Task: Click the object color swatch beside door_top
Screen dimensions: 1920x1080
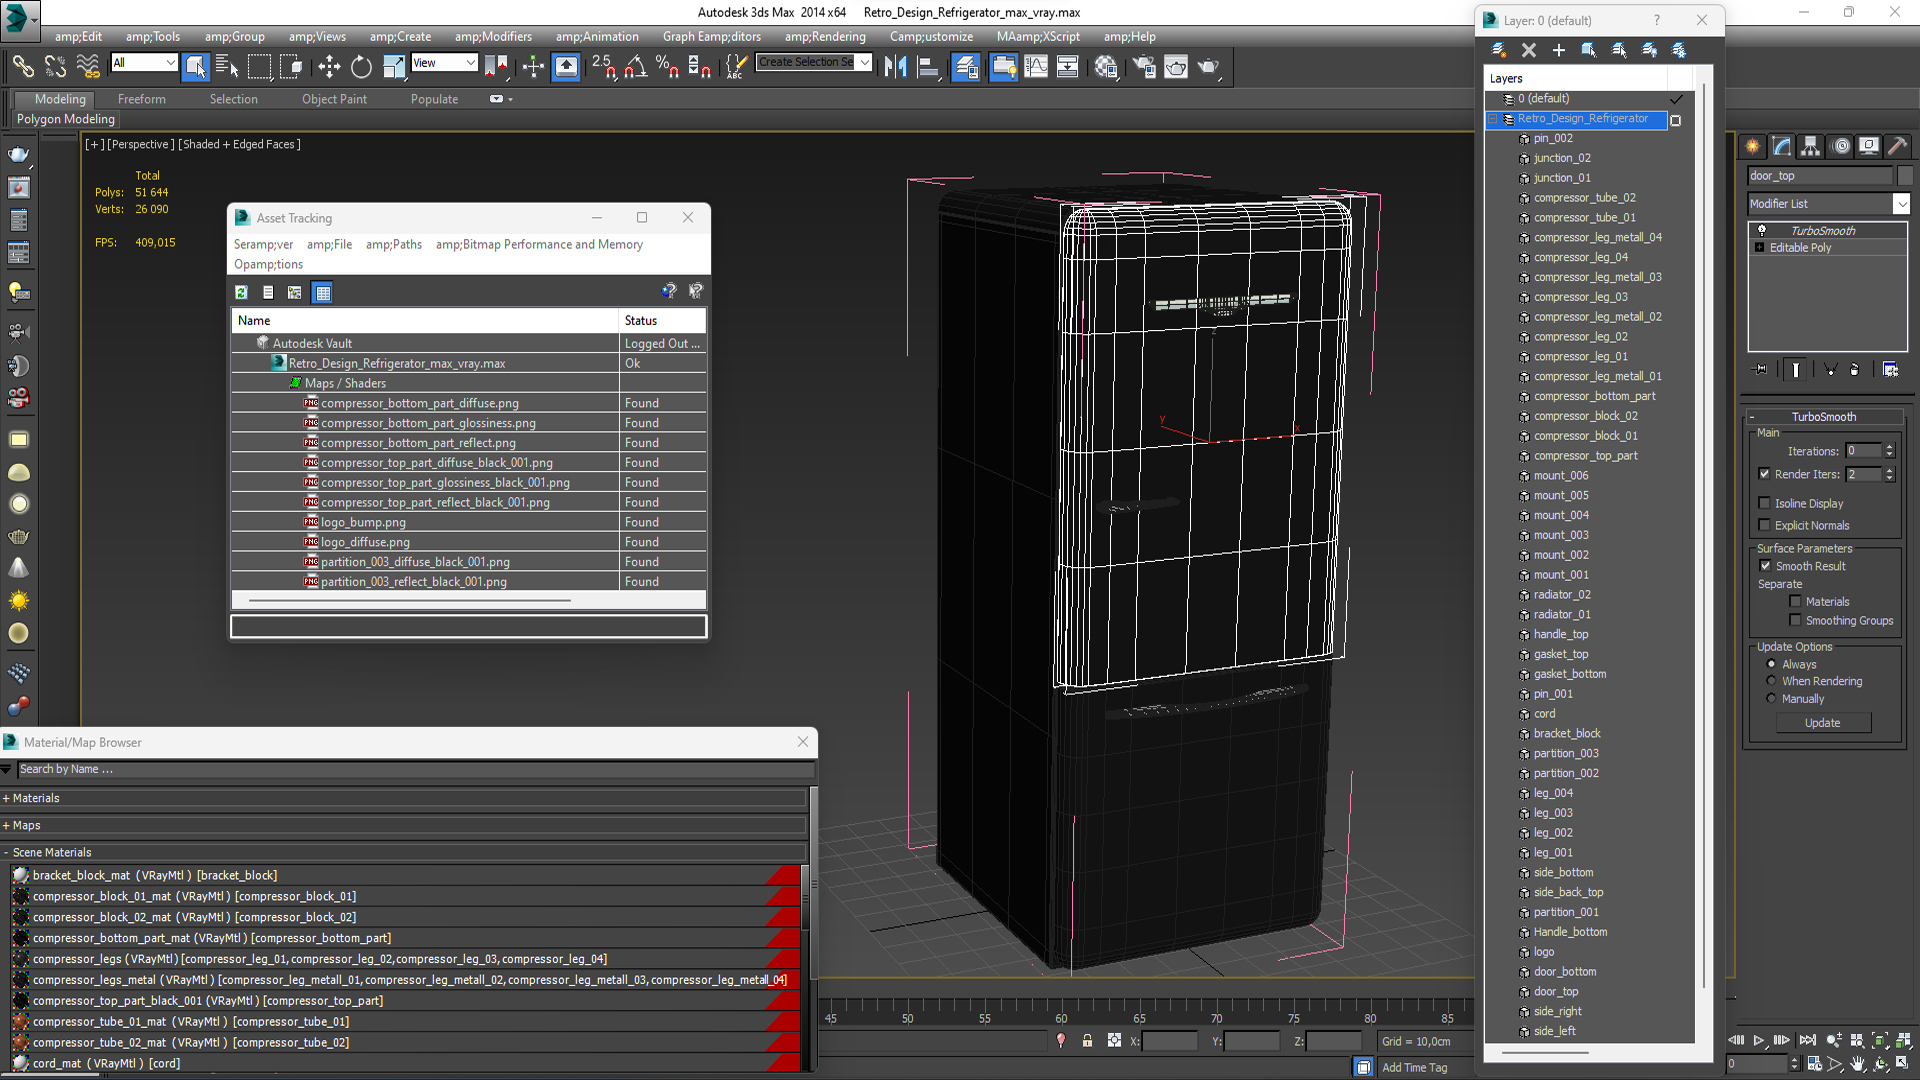Action: (x=1905, y=176)
